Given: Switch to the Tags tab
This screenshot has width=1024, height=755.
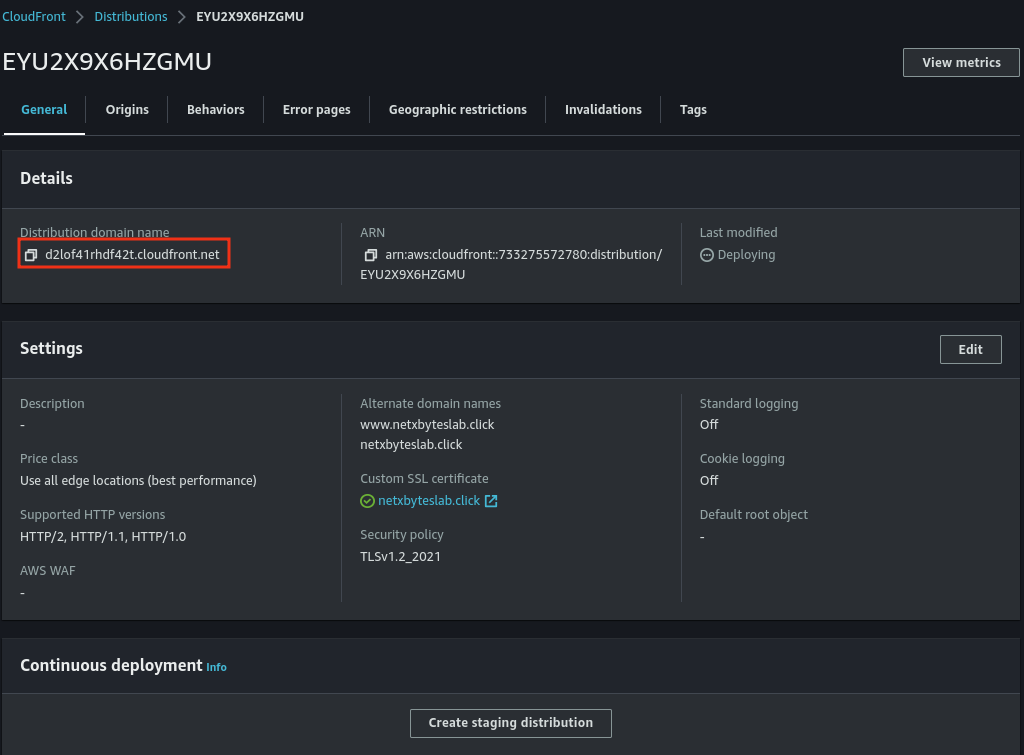Looking at the screenshot, I should (693, 110).
